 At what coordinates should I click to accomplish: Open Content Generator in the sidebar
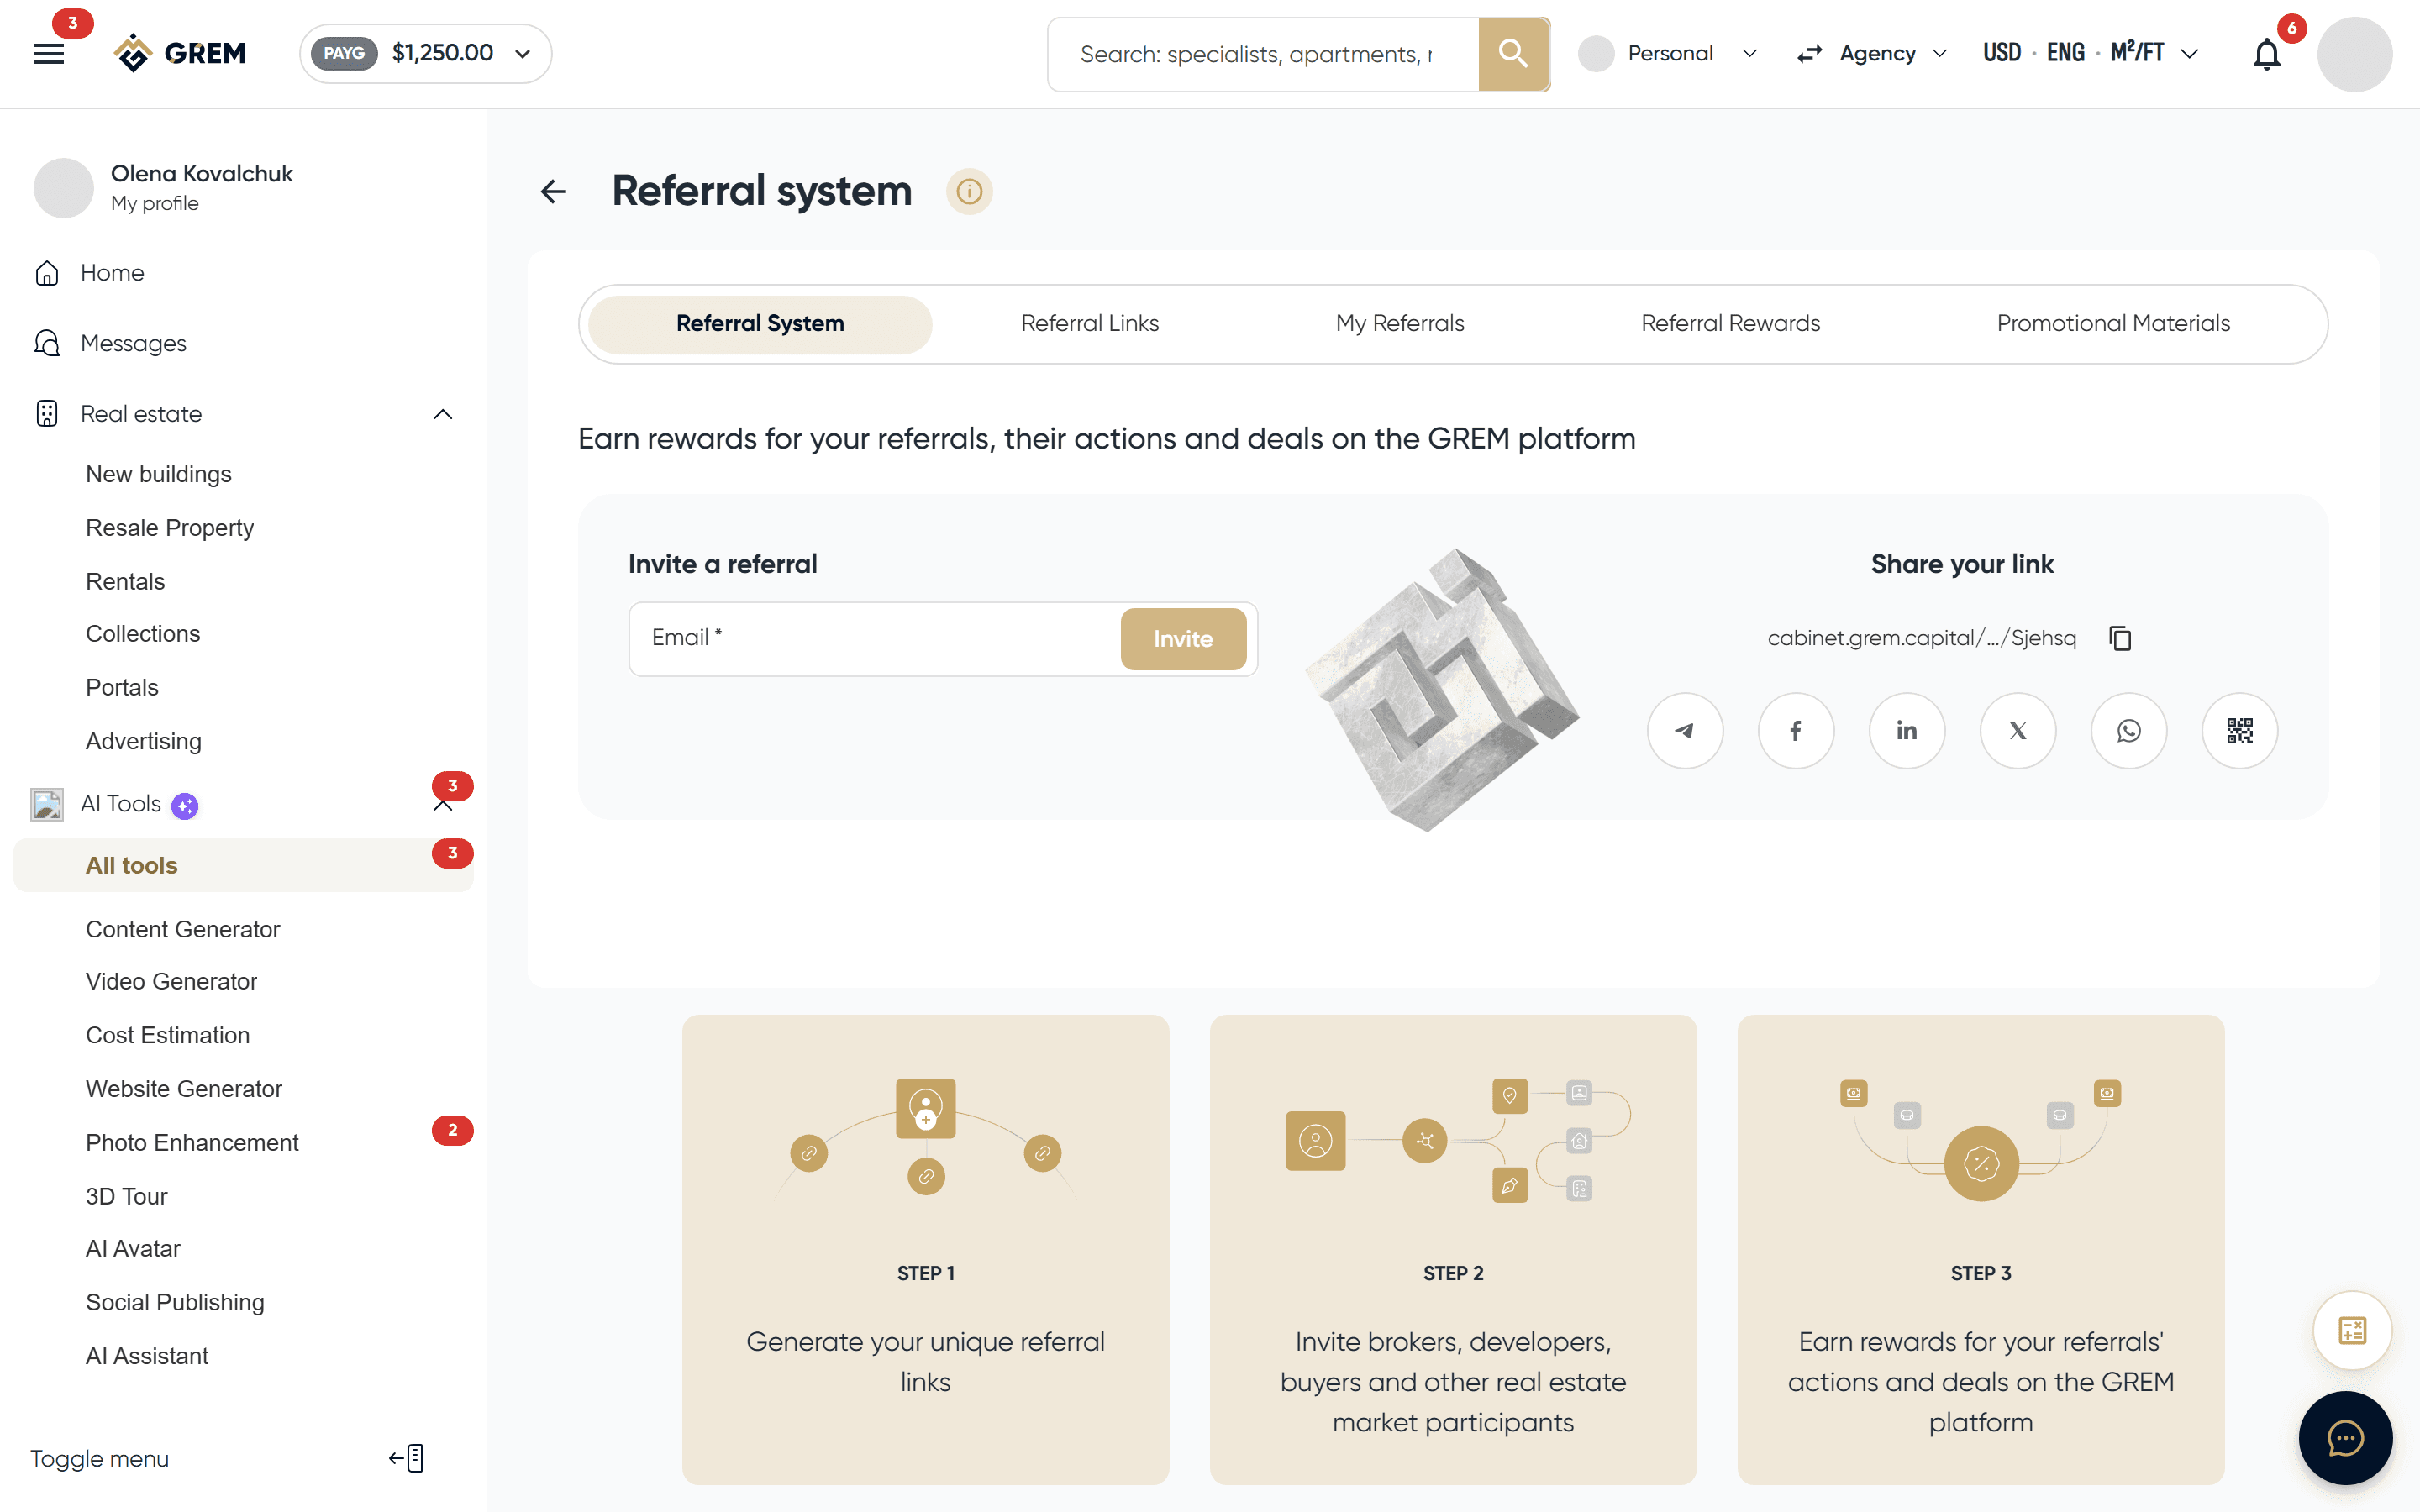[183, 929]
